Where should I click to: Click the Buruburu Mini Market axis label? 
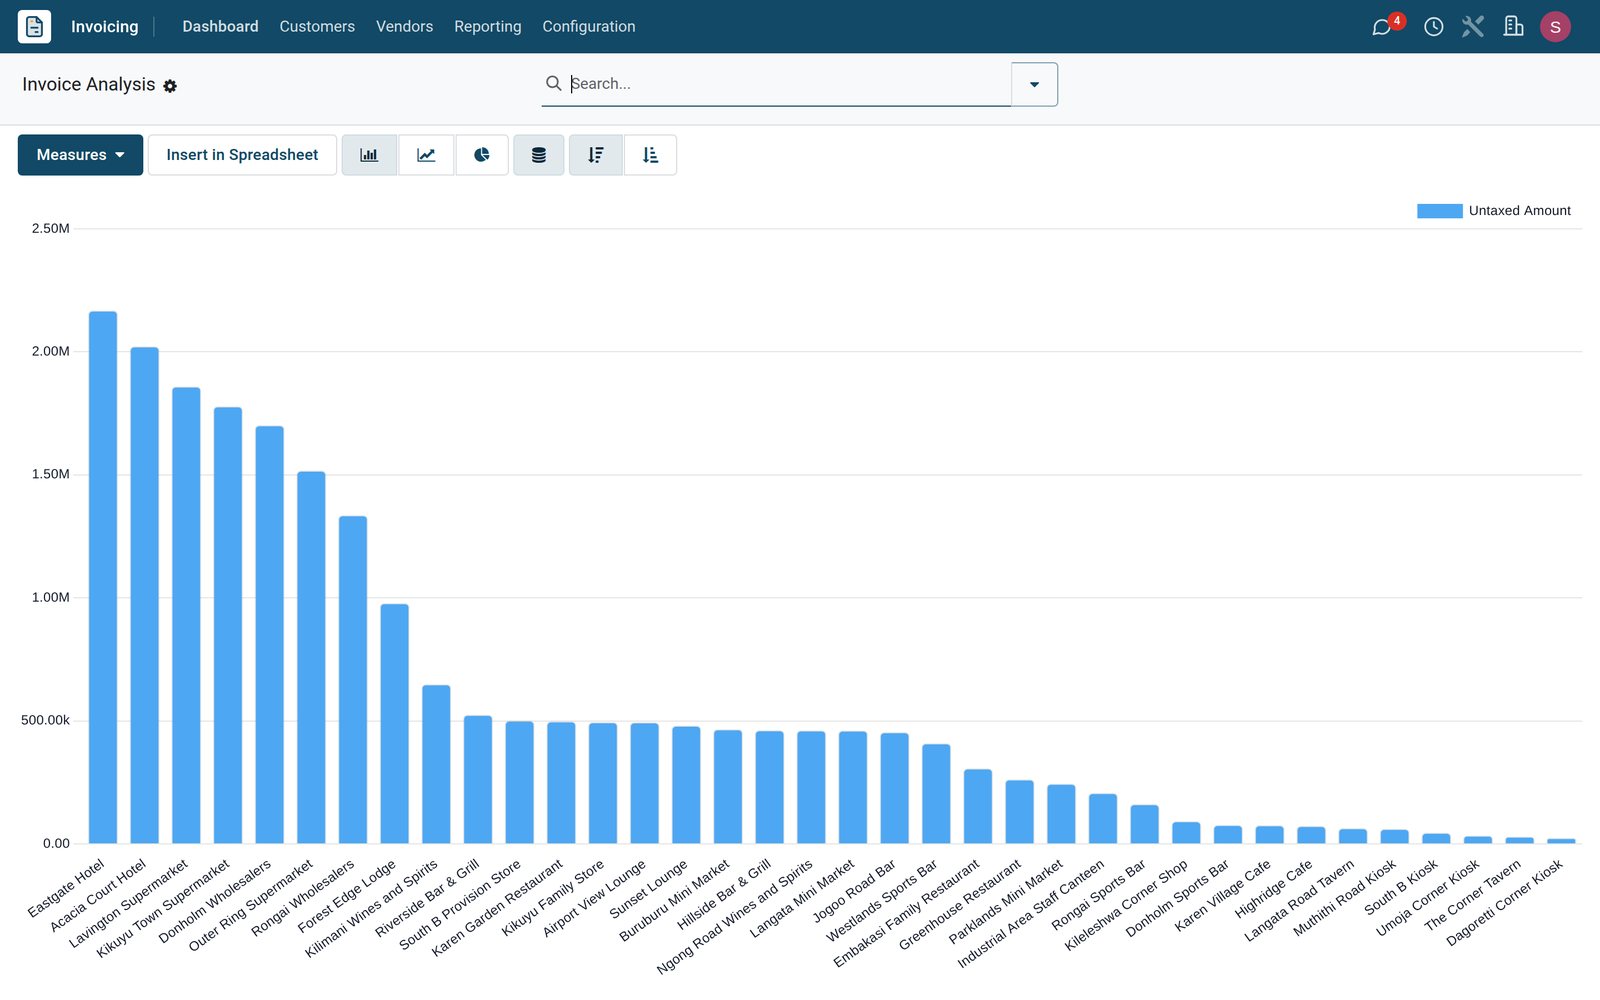coord(674,900)
